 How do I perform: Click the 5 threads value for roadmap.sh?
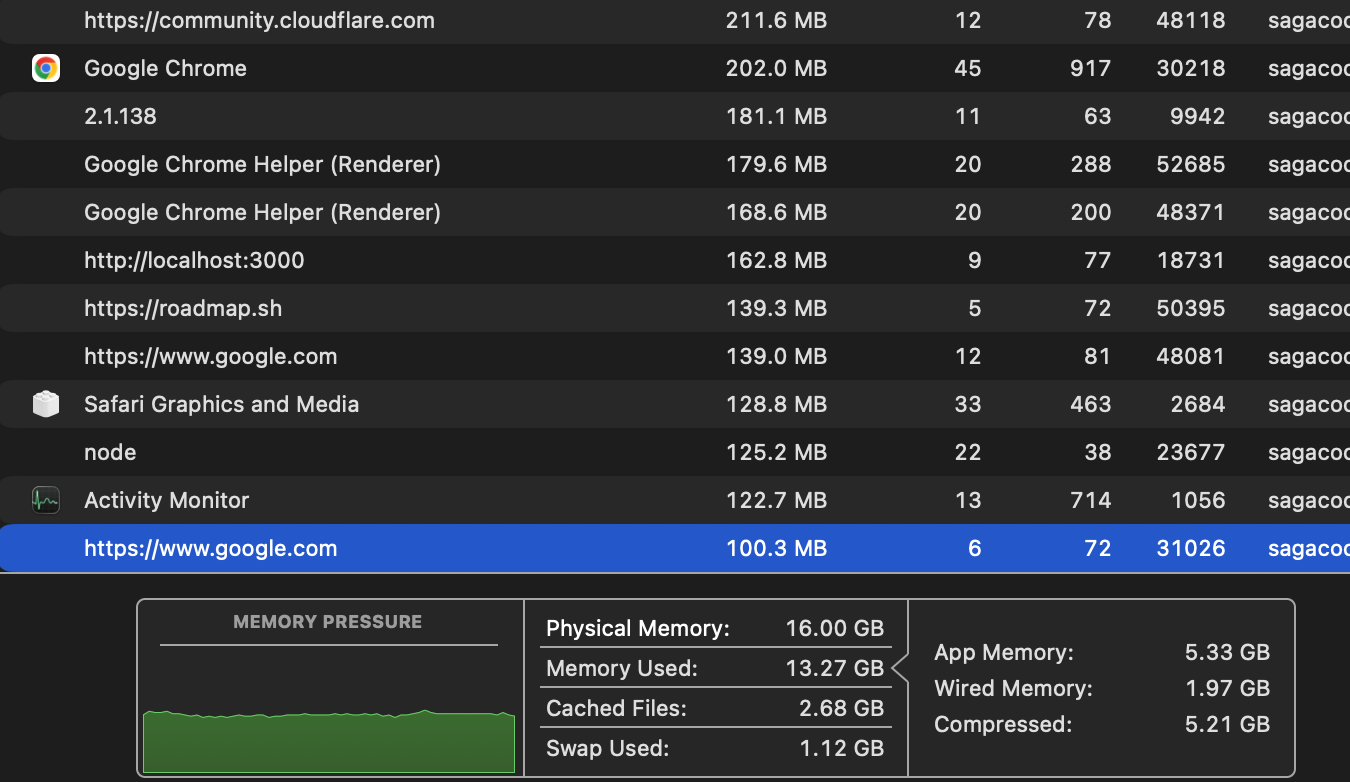click(975, 308)
